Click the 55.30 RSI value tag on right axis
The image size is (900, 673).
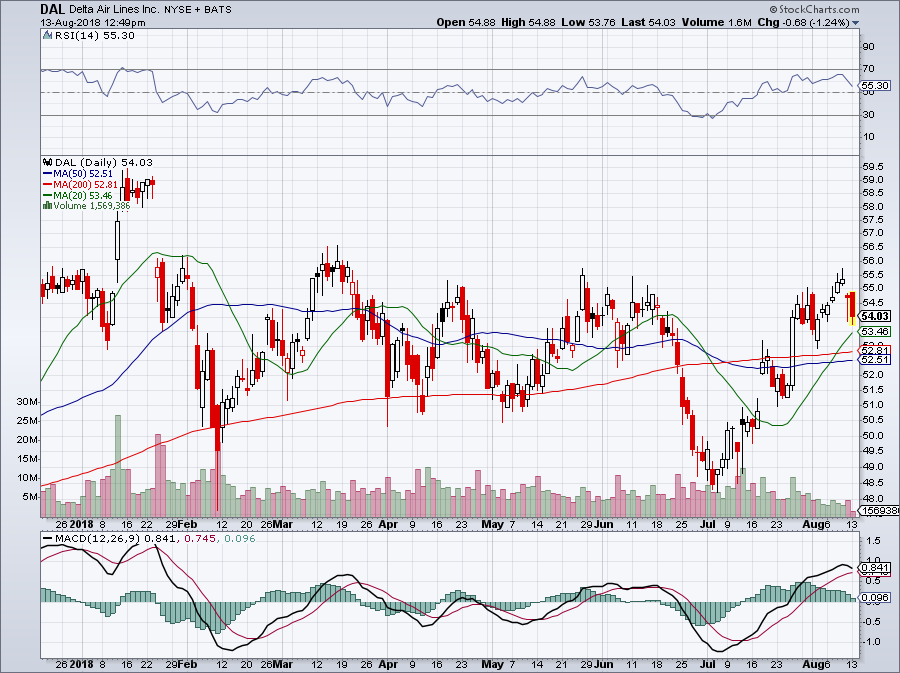(875, 85)
